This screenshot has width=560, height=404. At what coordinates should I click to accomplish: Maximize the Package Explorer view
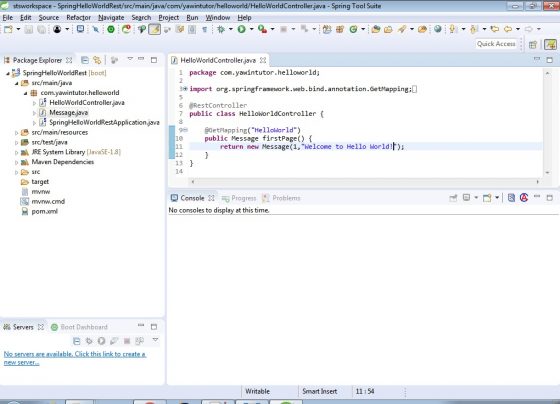(154, 60)
